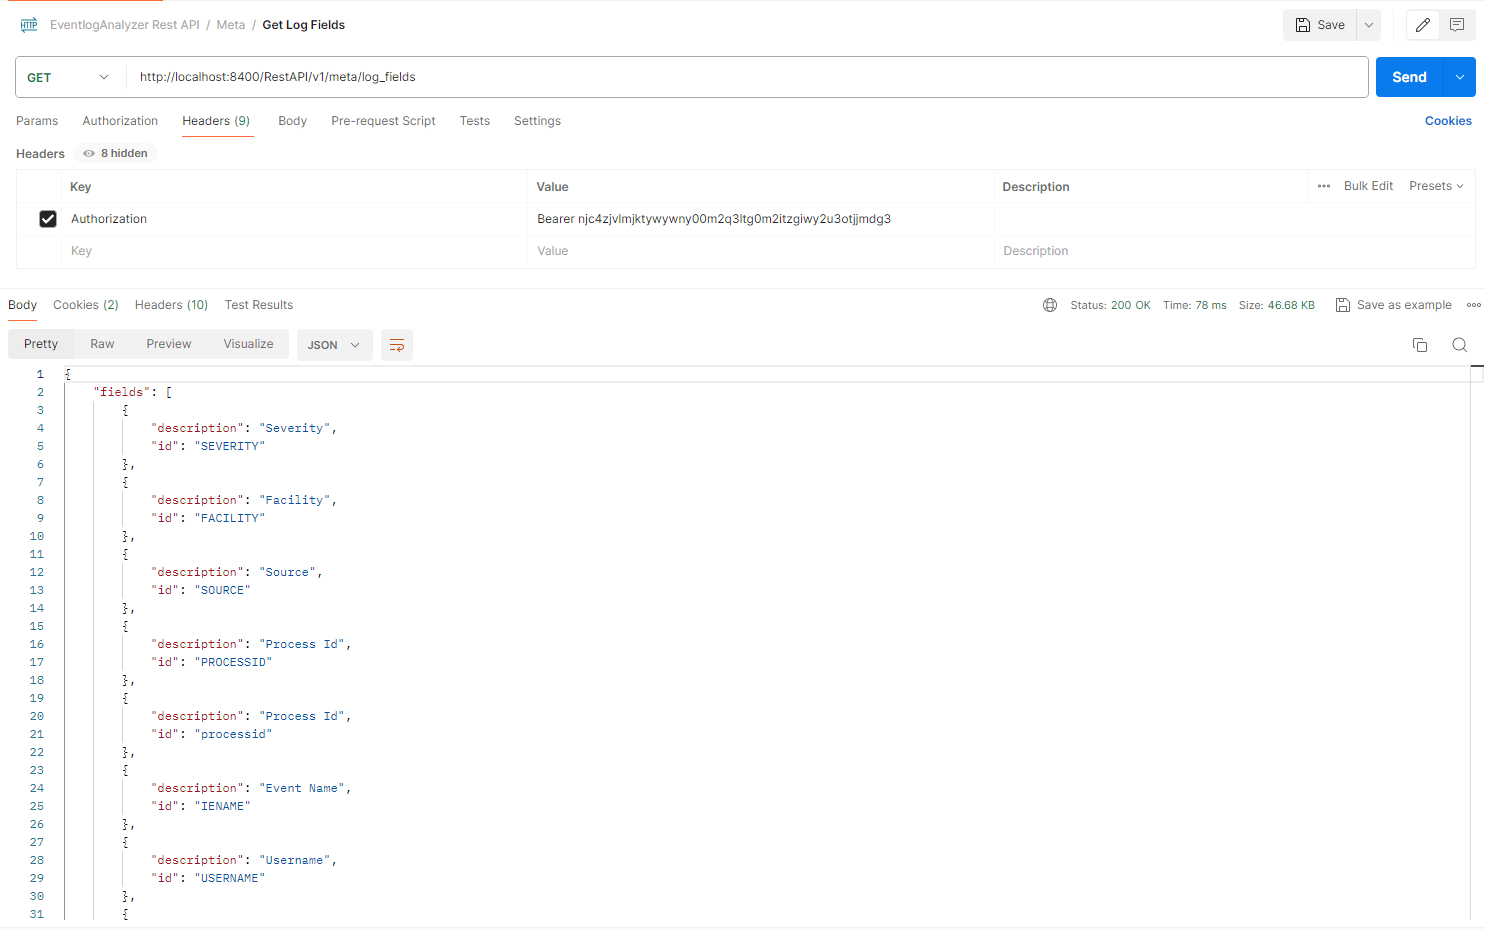Viewport: 1485px width, 930px height.
Task: Open the Cookies manager link
Action: [1448, 120]
